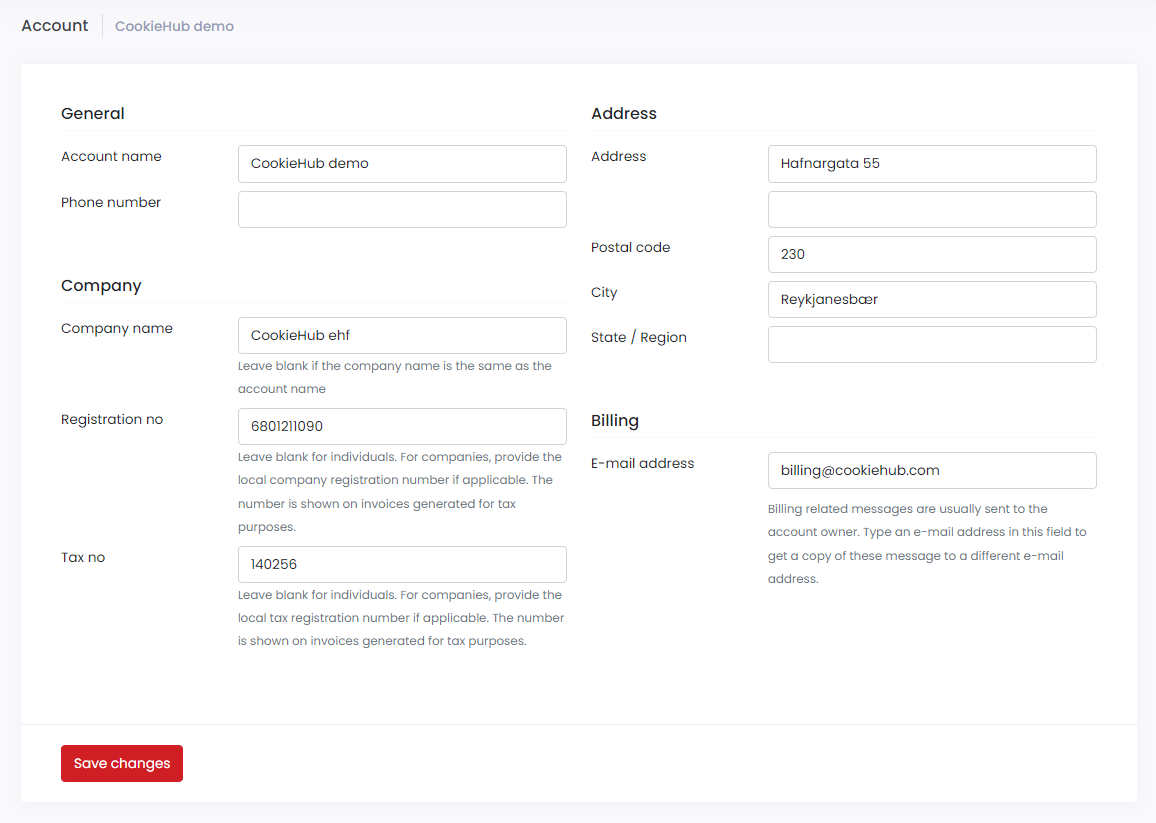Viewport: 1156px width, 823px height.
Task: Select the Company name field containing CookieHub ehf
Action: [402, 335]
